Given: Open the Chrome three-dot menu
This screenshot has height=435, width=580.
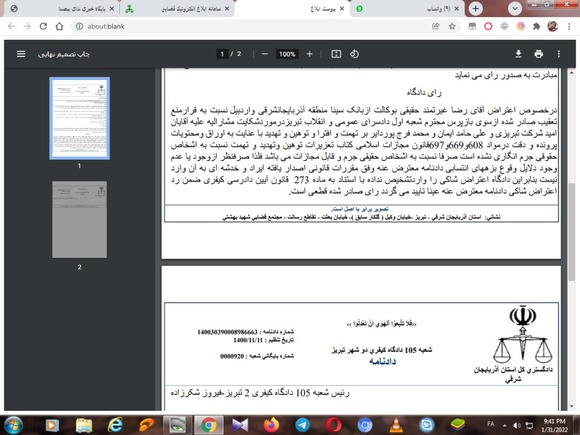Looking at the screenshot, I should click(x=569, y=26).
